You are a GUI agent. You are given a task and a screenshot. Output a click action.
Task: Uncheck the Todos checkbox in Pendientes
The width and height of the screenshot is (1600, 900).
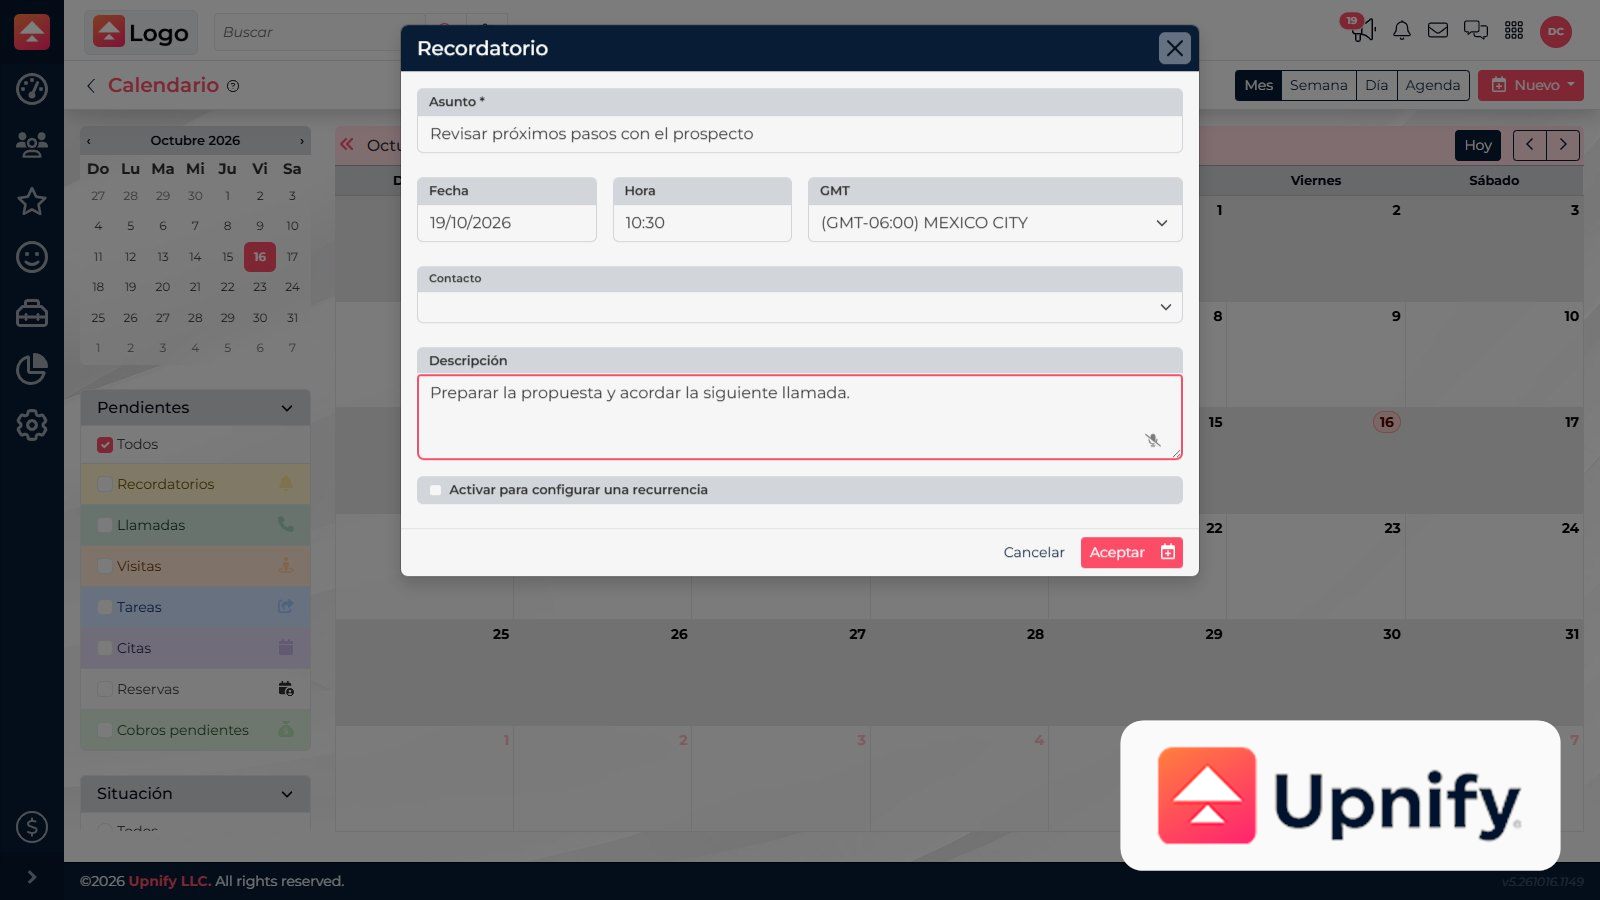(x=105, y=445)
